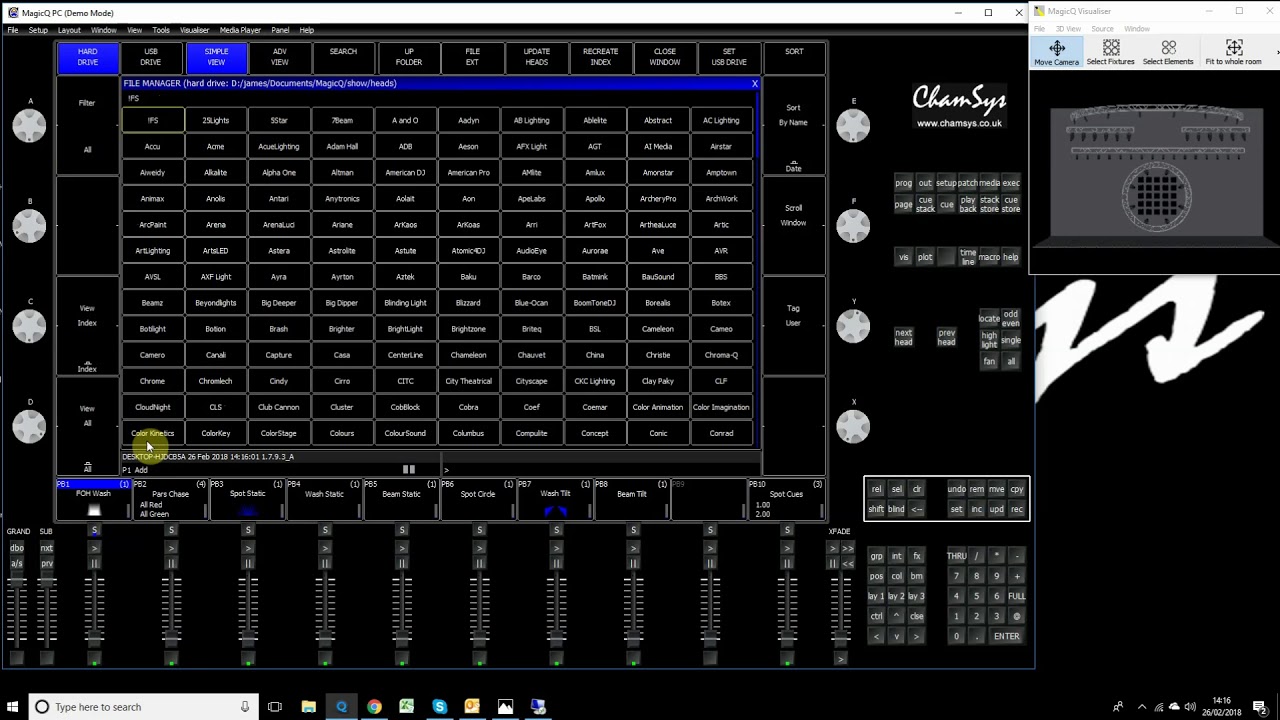Select the Color Kinetics folder
Image resolution: width=1280 pixels, height=720 pixels.
coord(152,433)
